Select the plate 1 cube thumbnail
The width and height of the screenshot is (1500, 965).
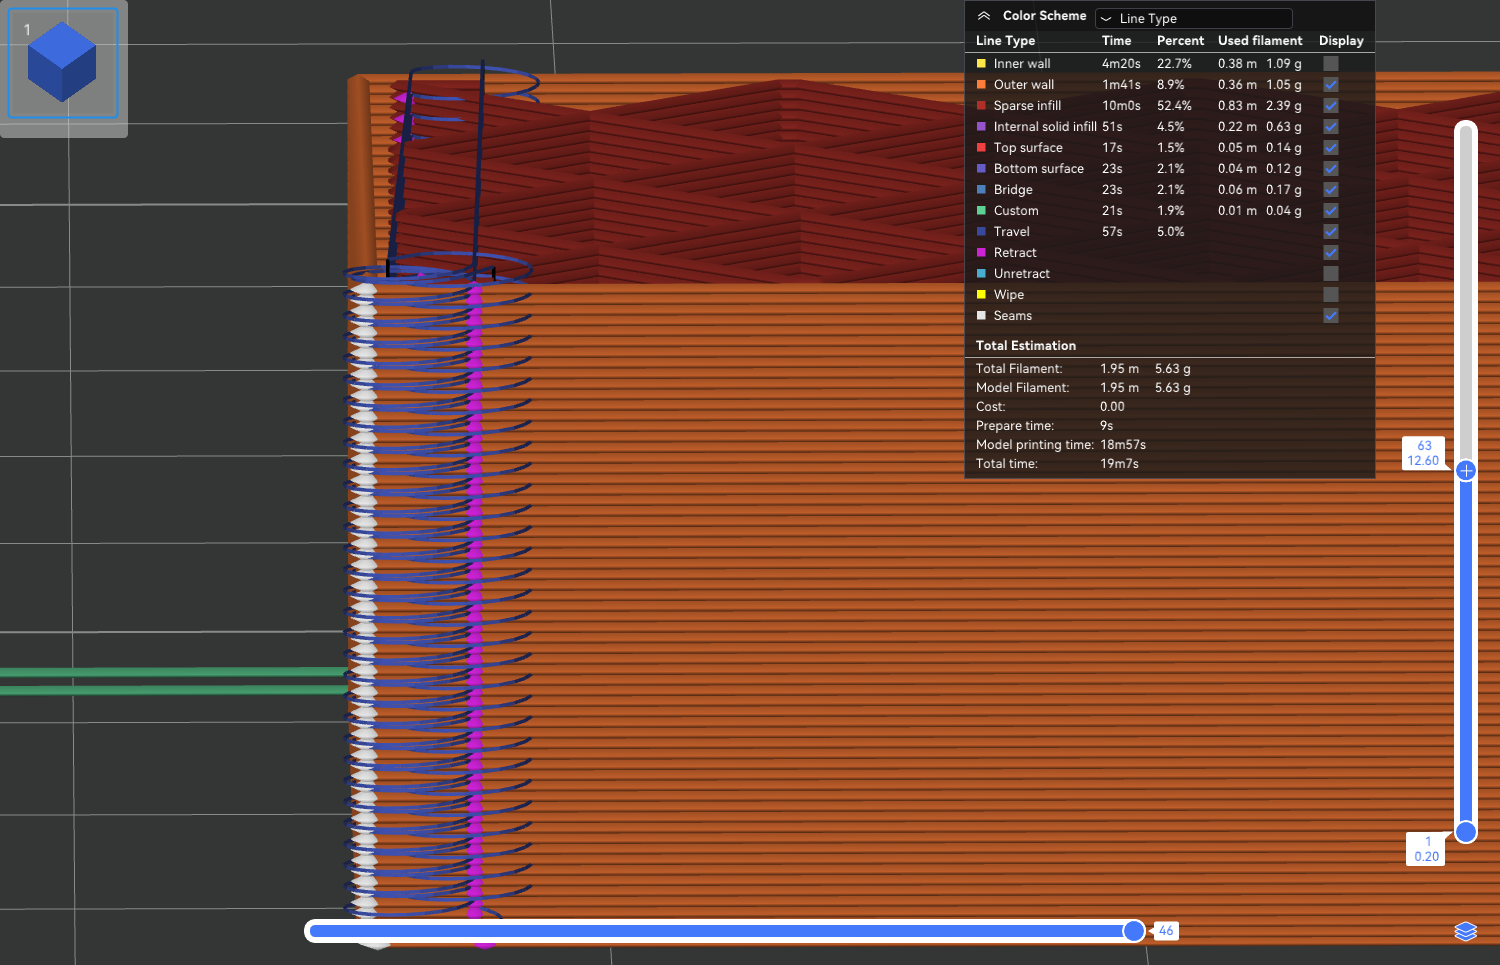63,64
